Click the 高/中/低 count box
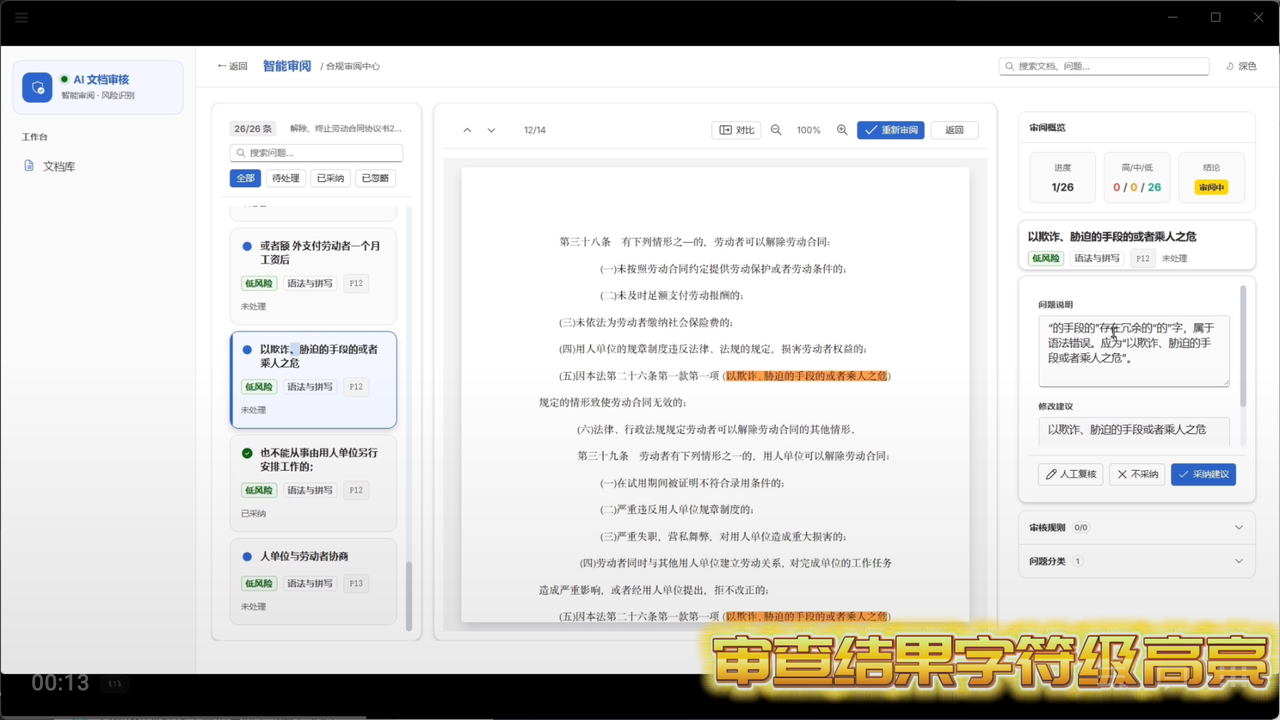 point(1137,177)
